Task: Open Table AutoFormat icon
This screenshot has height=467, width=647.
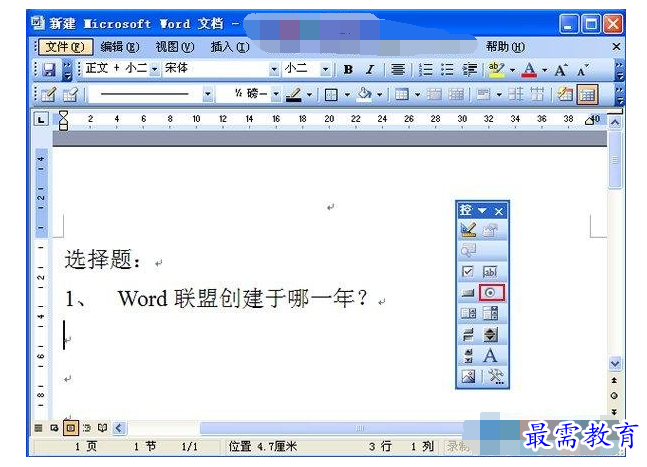Action: pos(565,95)
